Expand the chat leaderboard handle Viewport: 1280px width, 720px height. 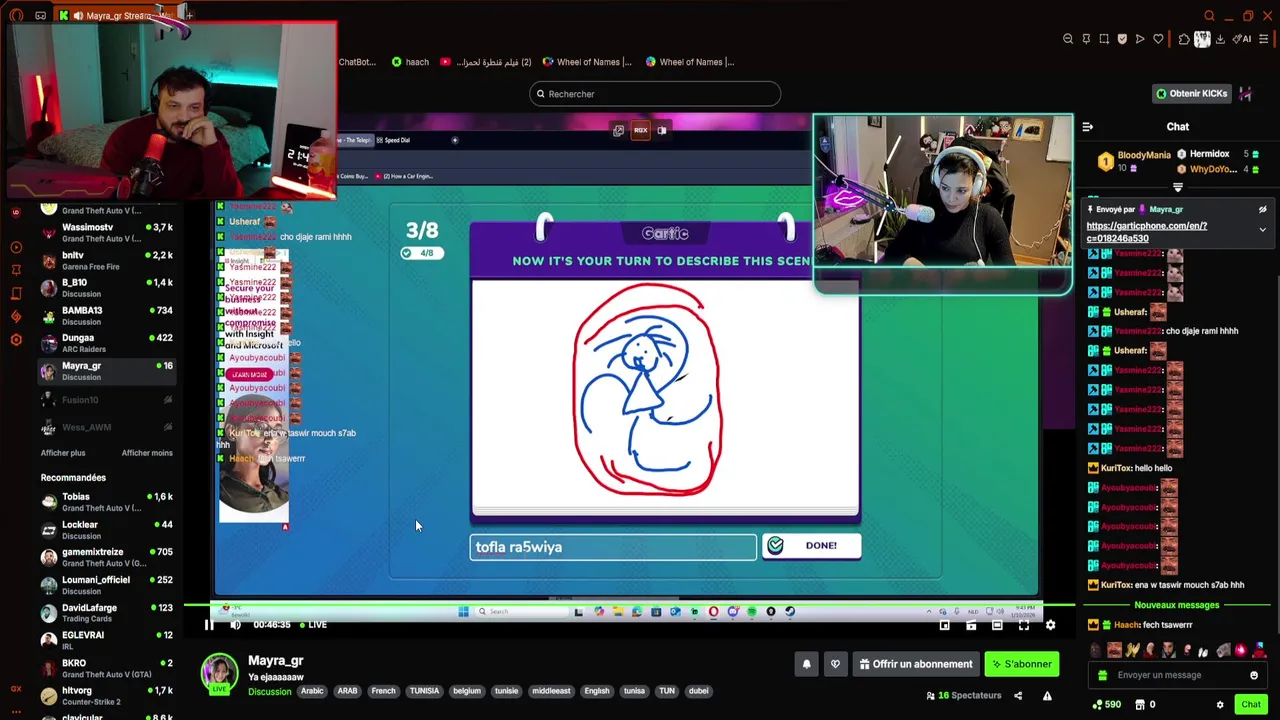coord(1178,187)
